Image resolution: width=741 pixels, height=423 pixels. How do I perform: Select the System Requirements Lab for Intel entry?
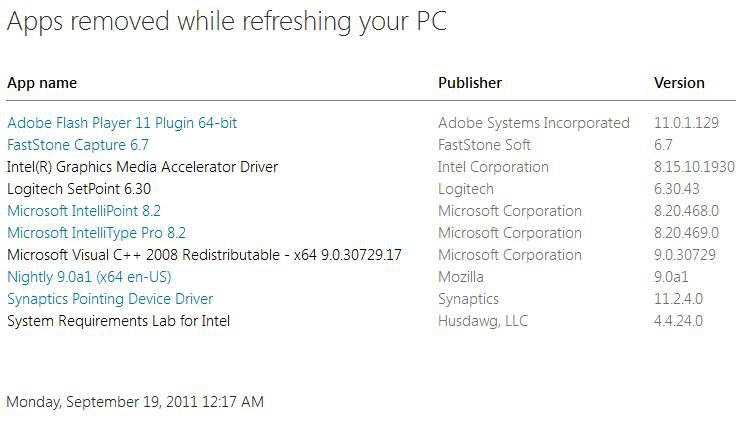119,321
